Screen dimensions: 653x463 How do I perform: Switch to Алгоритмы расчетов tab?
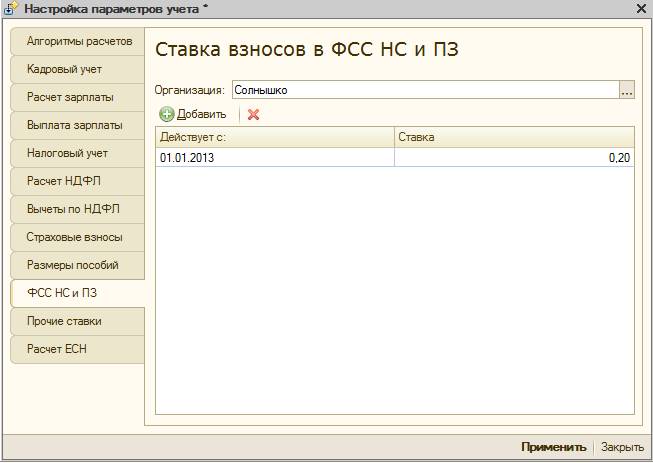(77, 41)
